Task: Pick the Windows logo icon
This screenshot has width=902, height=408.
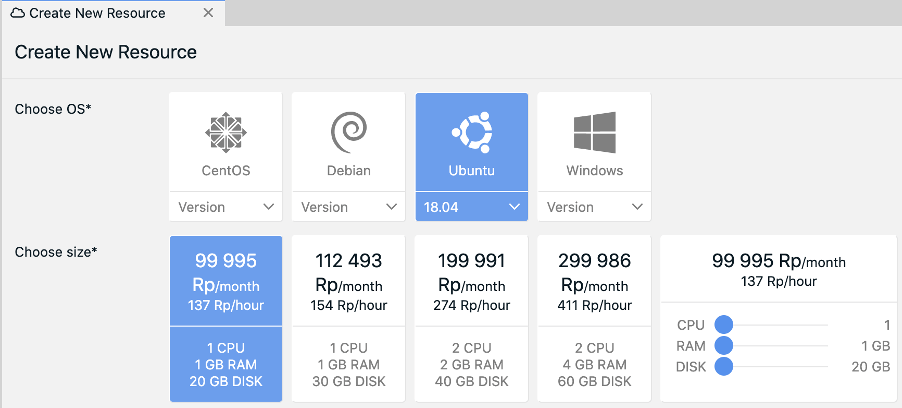Action: (x=594, y=133)
